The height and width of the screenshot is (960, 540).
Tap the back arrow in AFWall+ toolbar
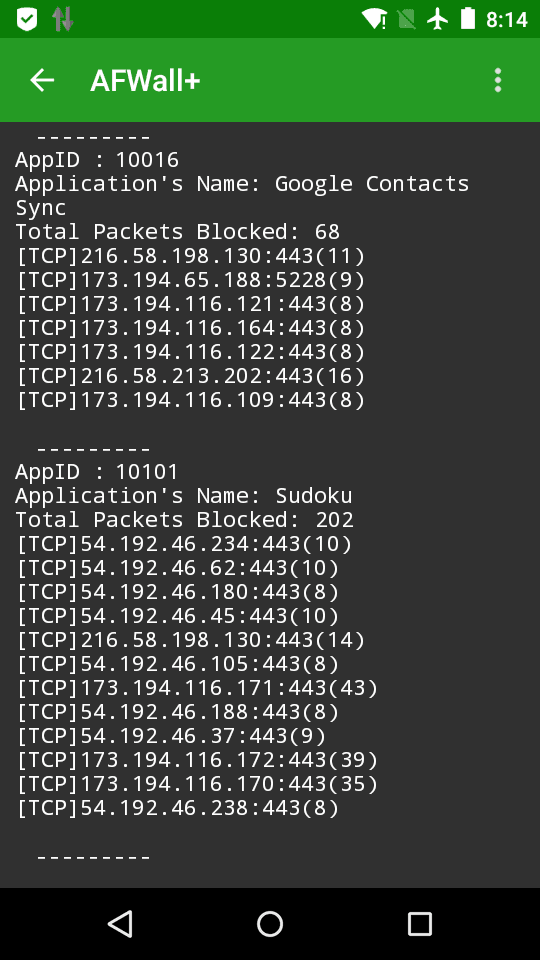42,80
